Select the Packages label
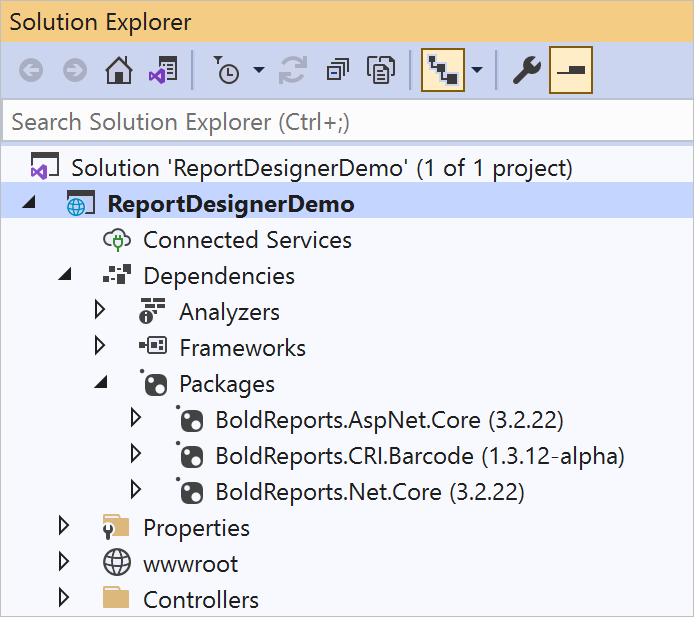Image resolution: width=694 pixels, height=617 pixels. 227,384
